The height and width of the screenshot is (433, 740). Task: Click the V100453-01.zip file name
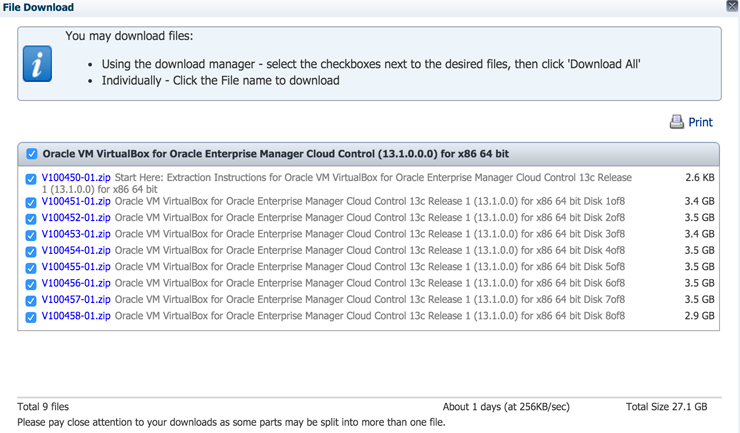tap(76, 234)
